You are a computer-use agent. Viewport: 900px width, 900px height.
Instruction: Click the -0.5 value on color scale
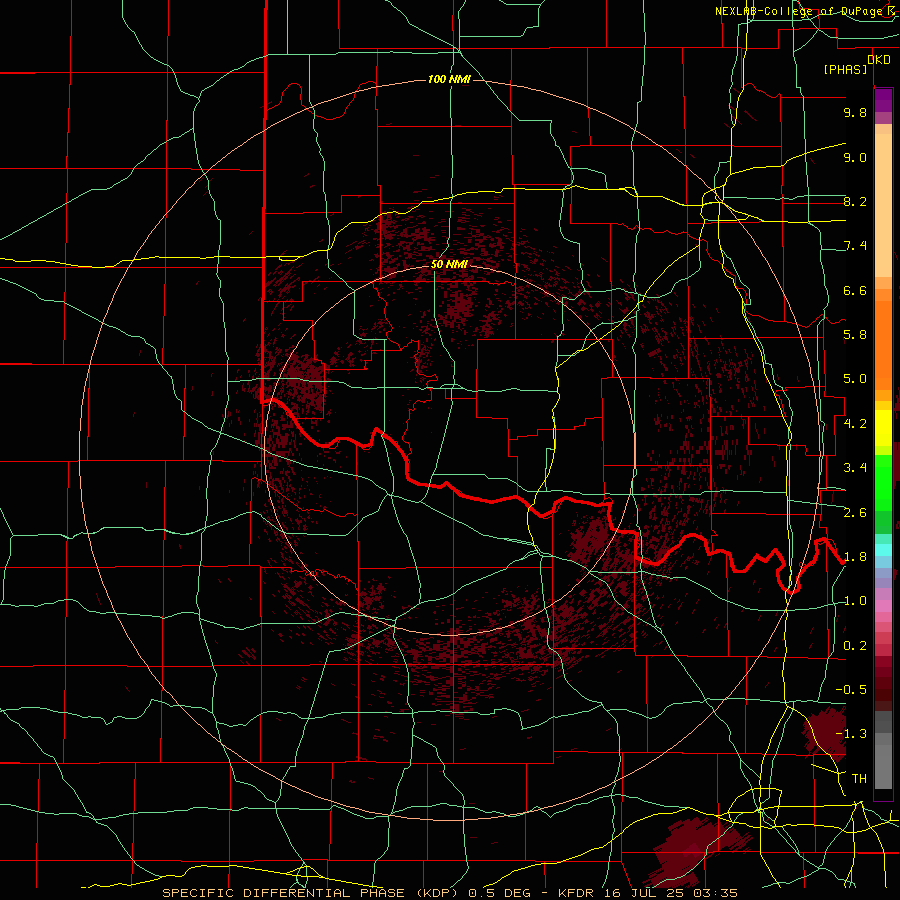point(851,690)
